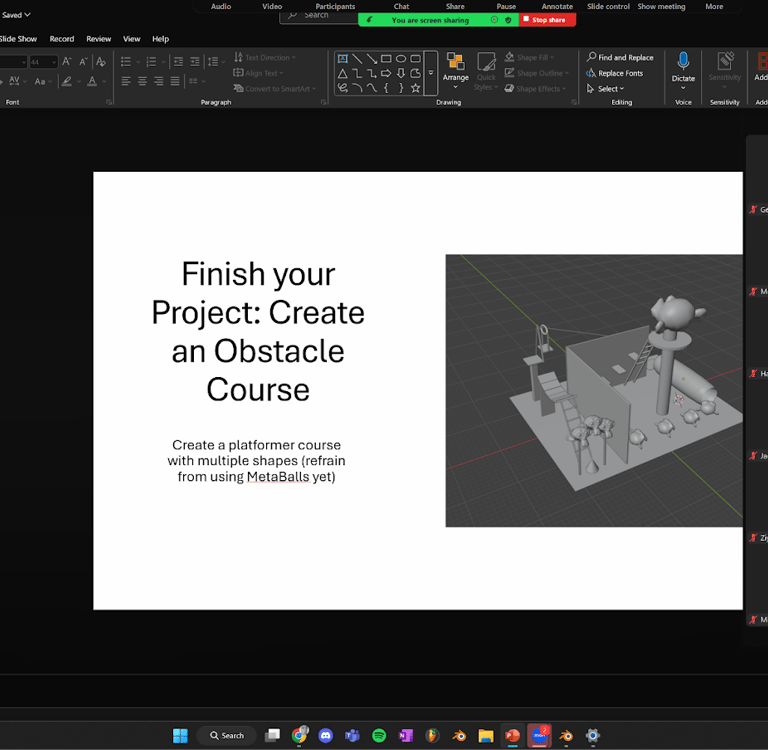Click Increase Font Size icon
Viewport: 768px width, 750px height.
pyautogui.click(x=67, y=62)
